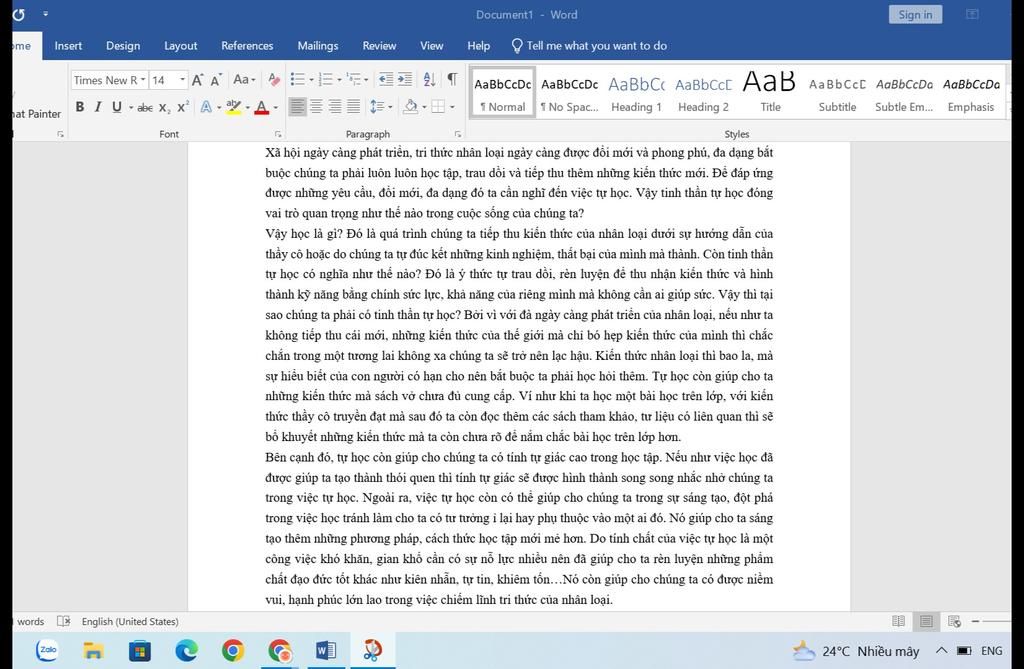The image size is (1024, 669).
Task: Click the Increase Indent icon
Action: point(405,79)
